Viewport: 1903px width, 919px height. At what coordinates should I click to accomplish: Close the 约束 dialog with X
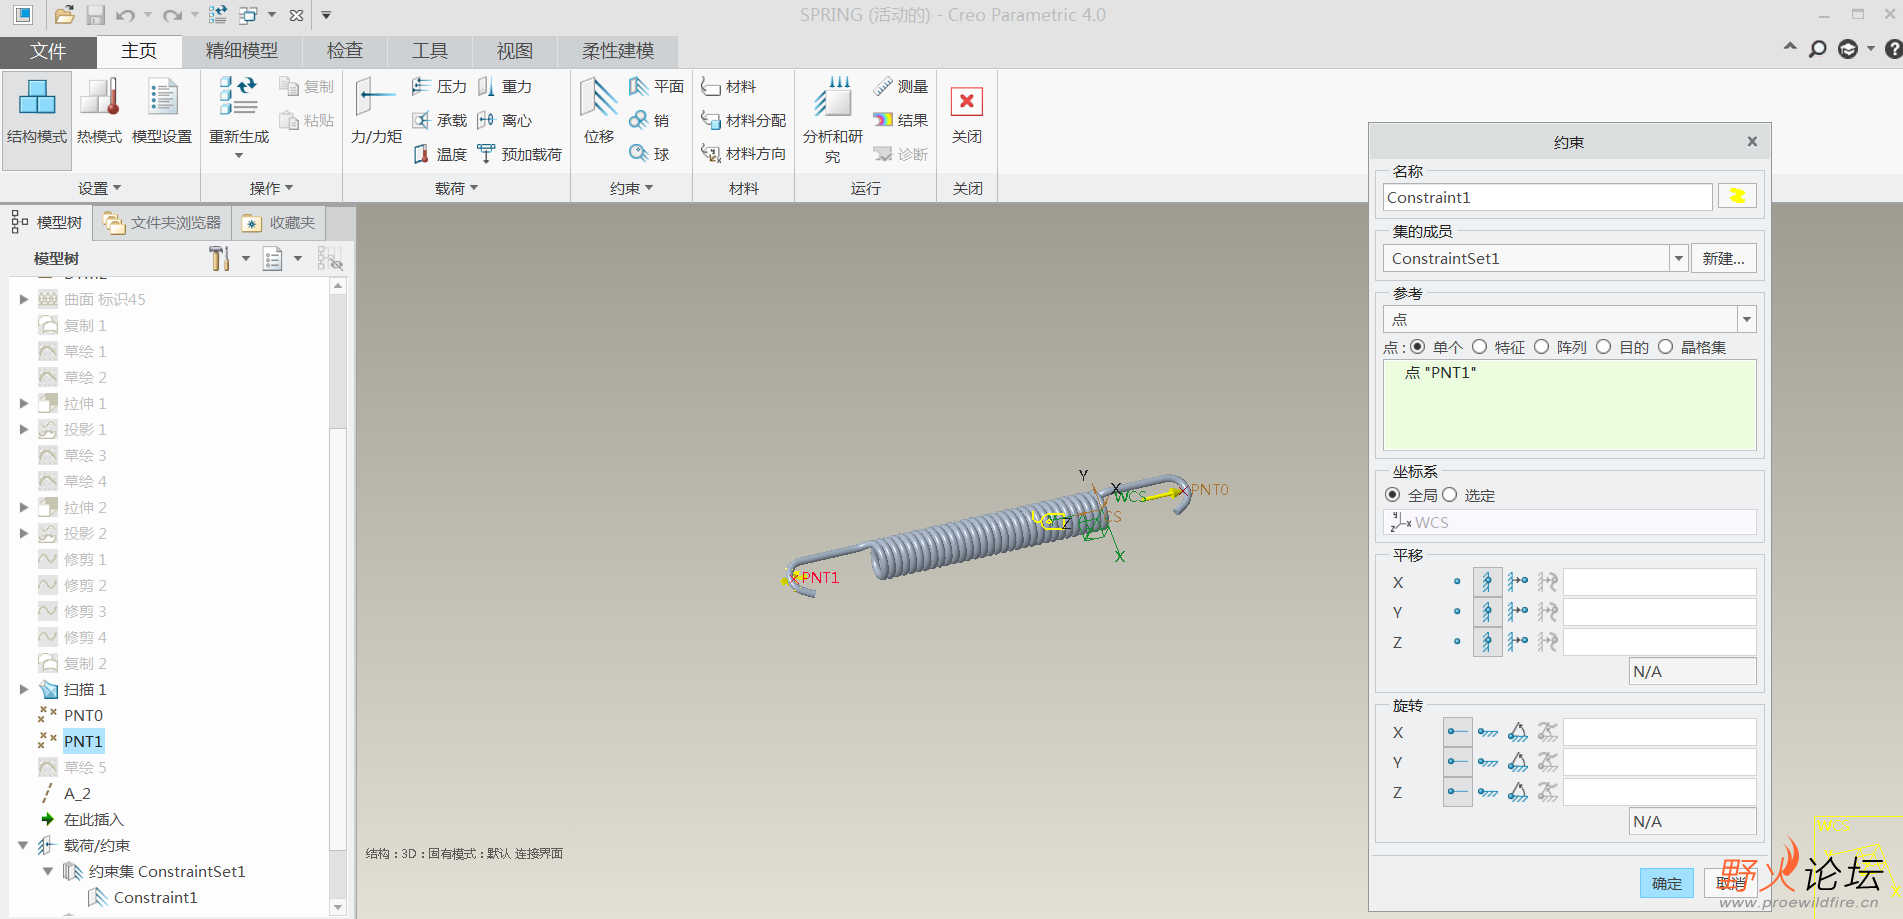[1752, 141]
